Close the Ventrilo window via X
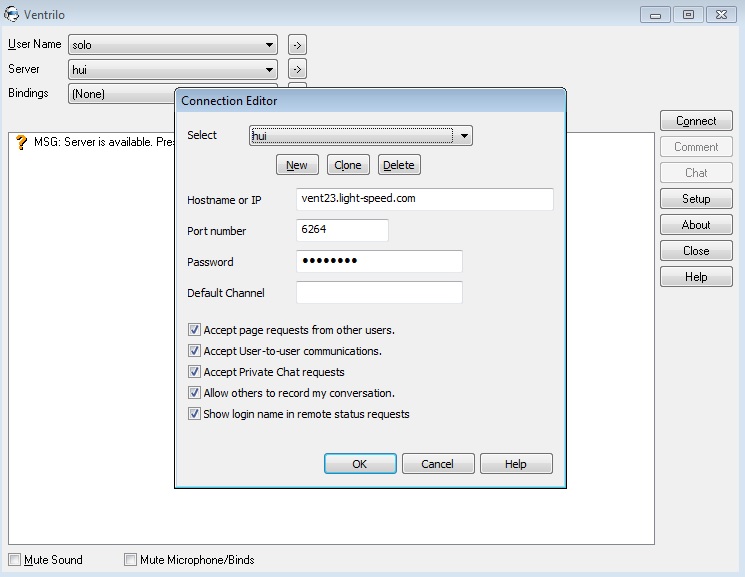This screenshot has width=745, height=577. (721, 15)
